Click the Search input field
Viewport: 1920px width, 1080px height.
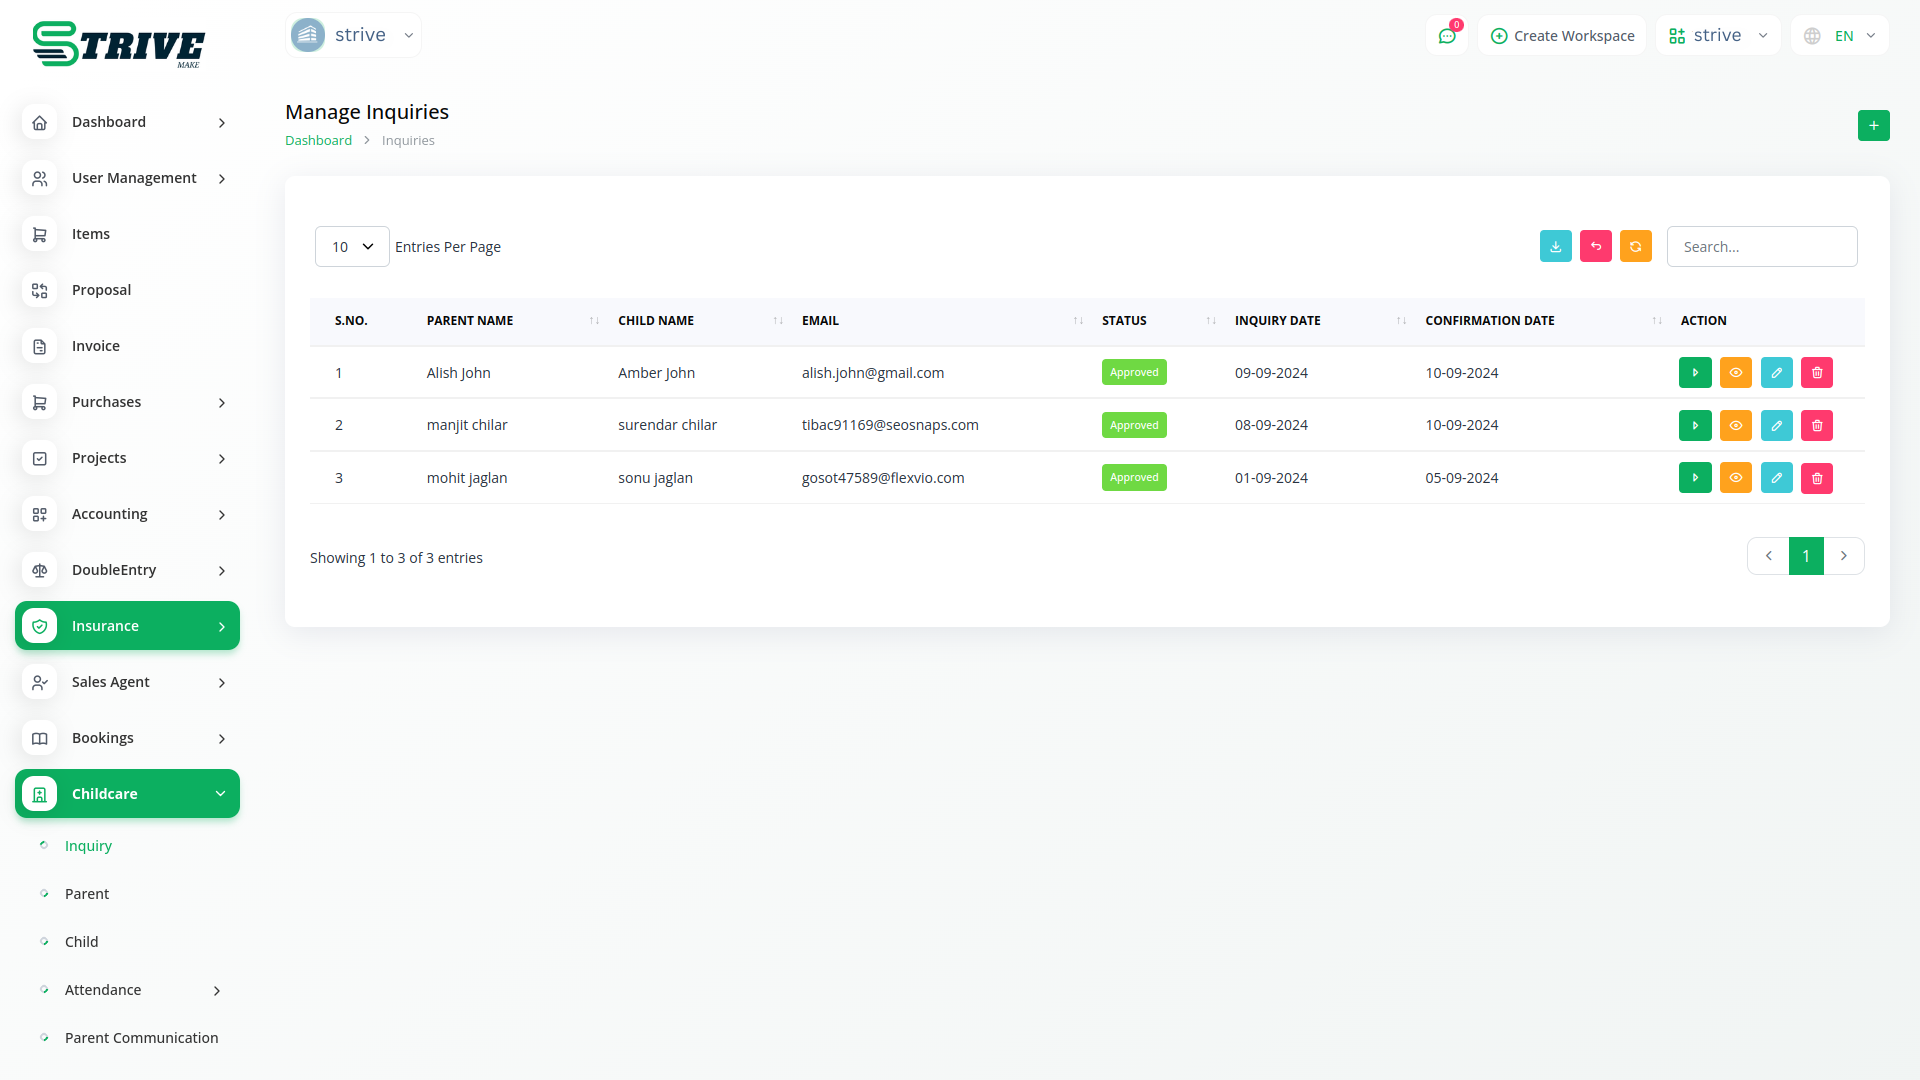[x=1761, y=247]
